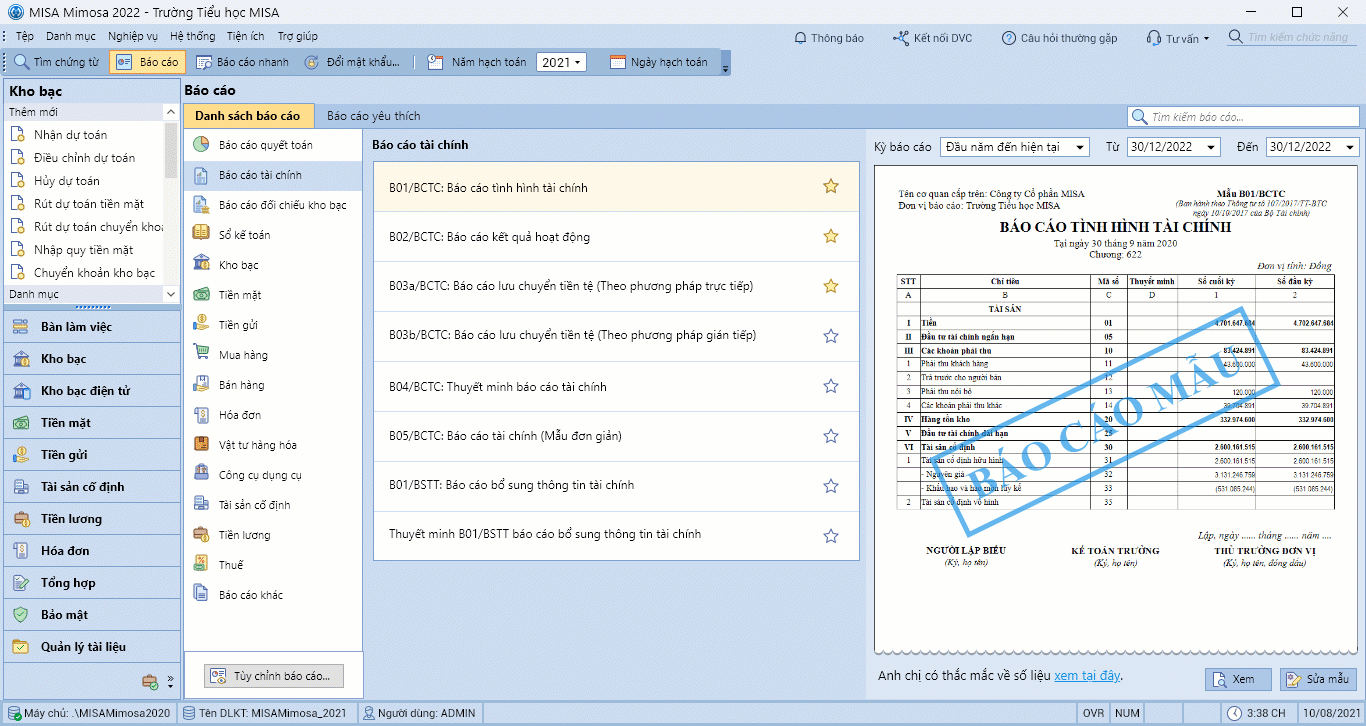Unfavorite the B01/BCTC report star
The width and height of the screenshot is (1366, 726).
[x=830, y=187]
